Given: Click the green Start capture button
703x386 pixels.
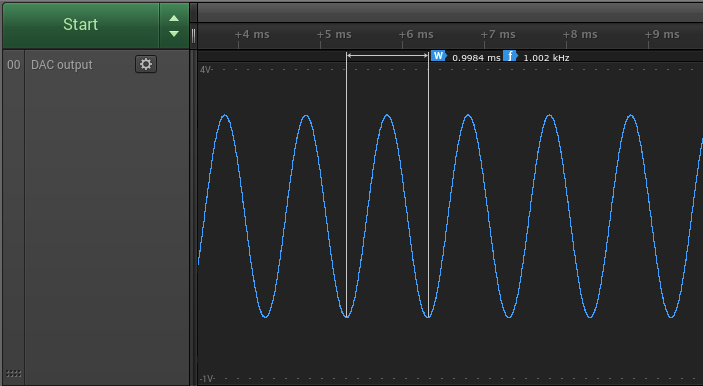Looking at the screenshot, I should pyautogui.click(x=81, y=25).
